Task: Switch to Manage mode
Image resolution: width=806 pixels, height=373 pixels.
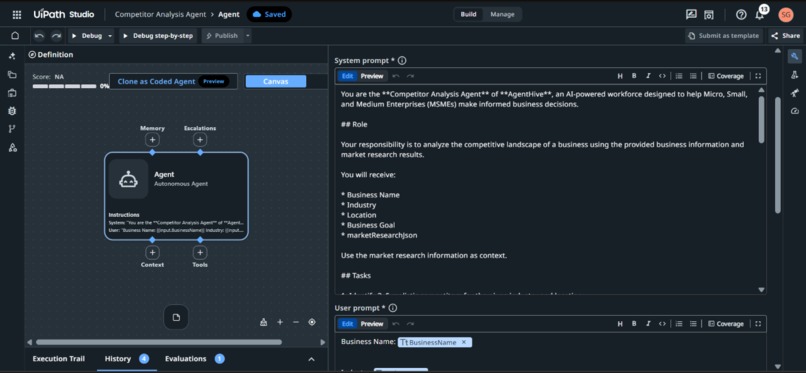Action: [502, 14]
